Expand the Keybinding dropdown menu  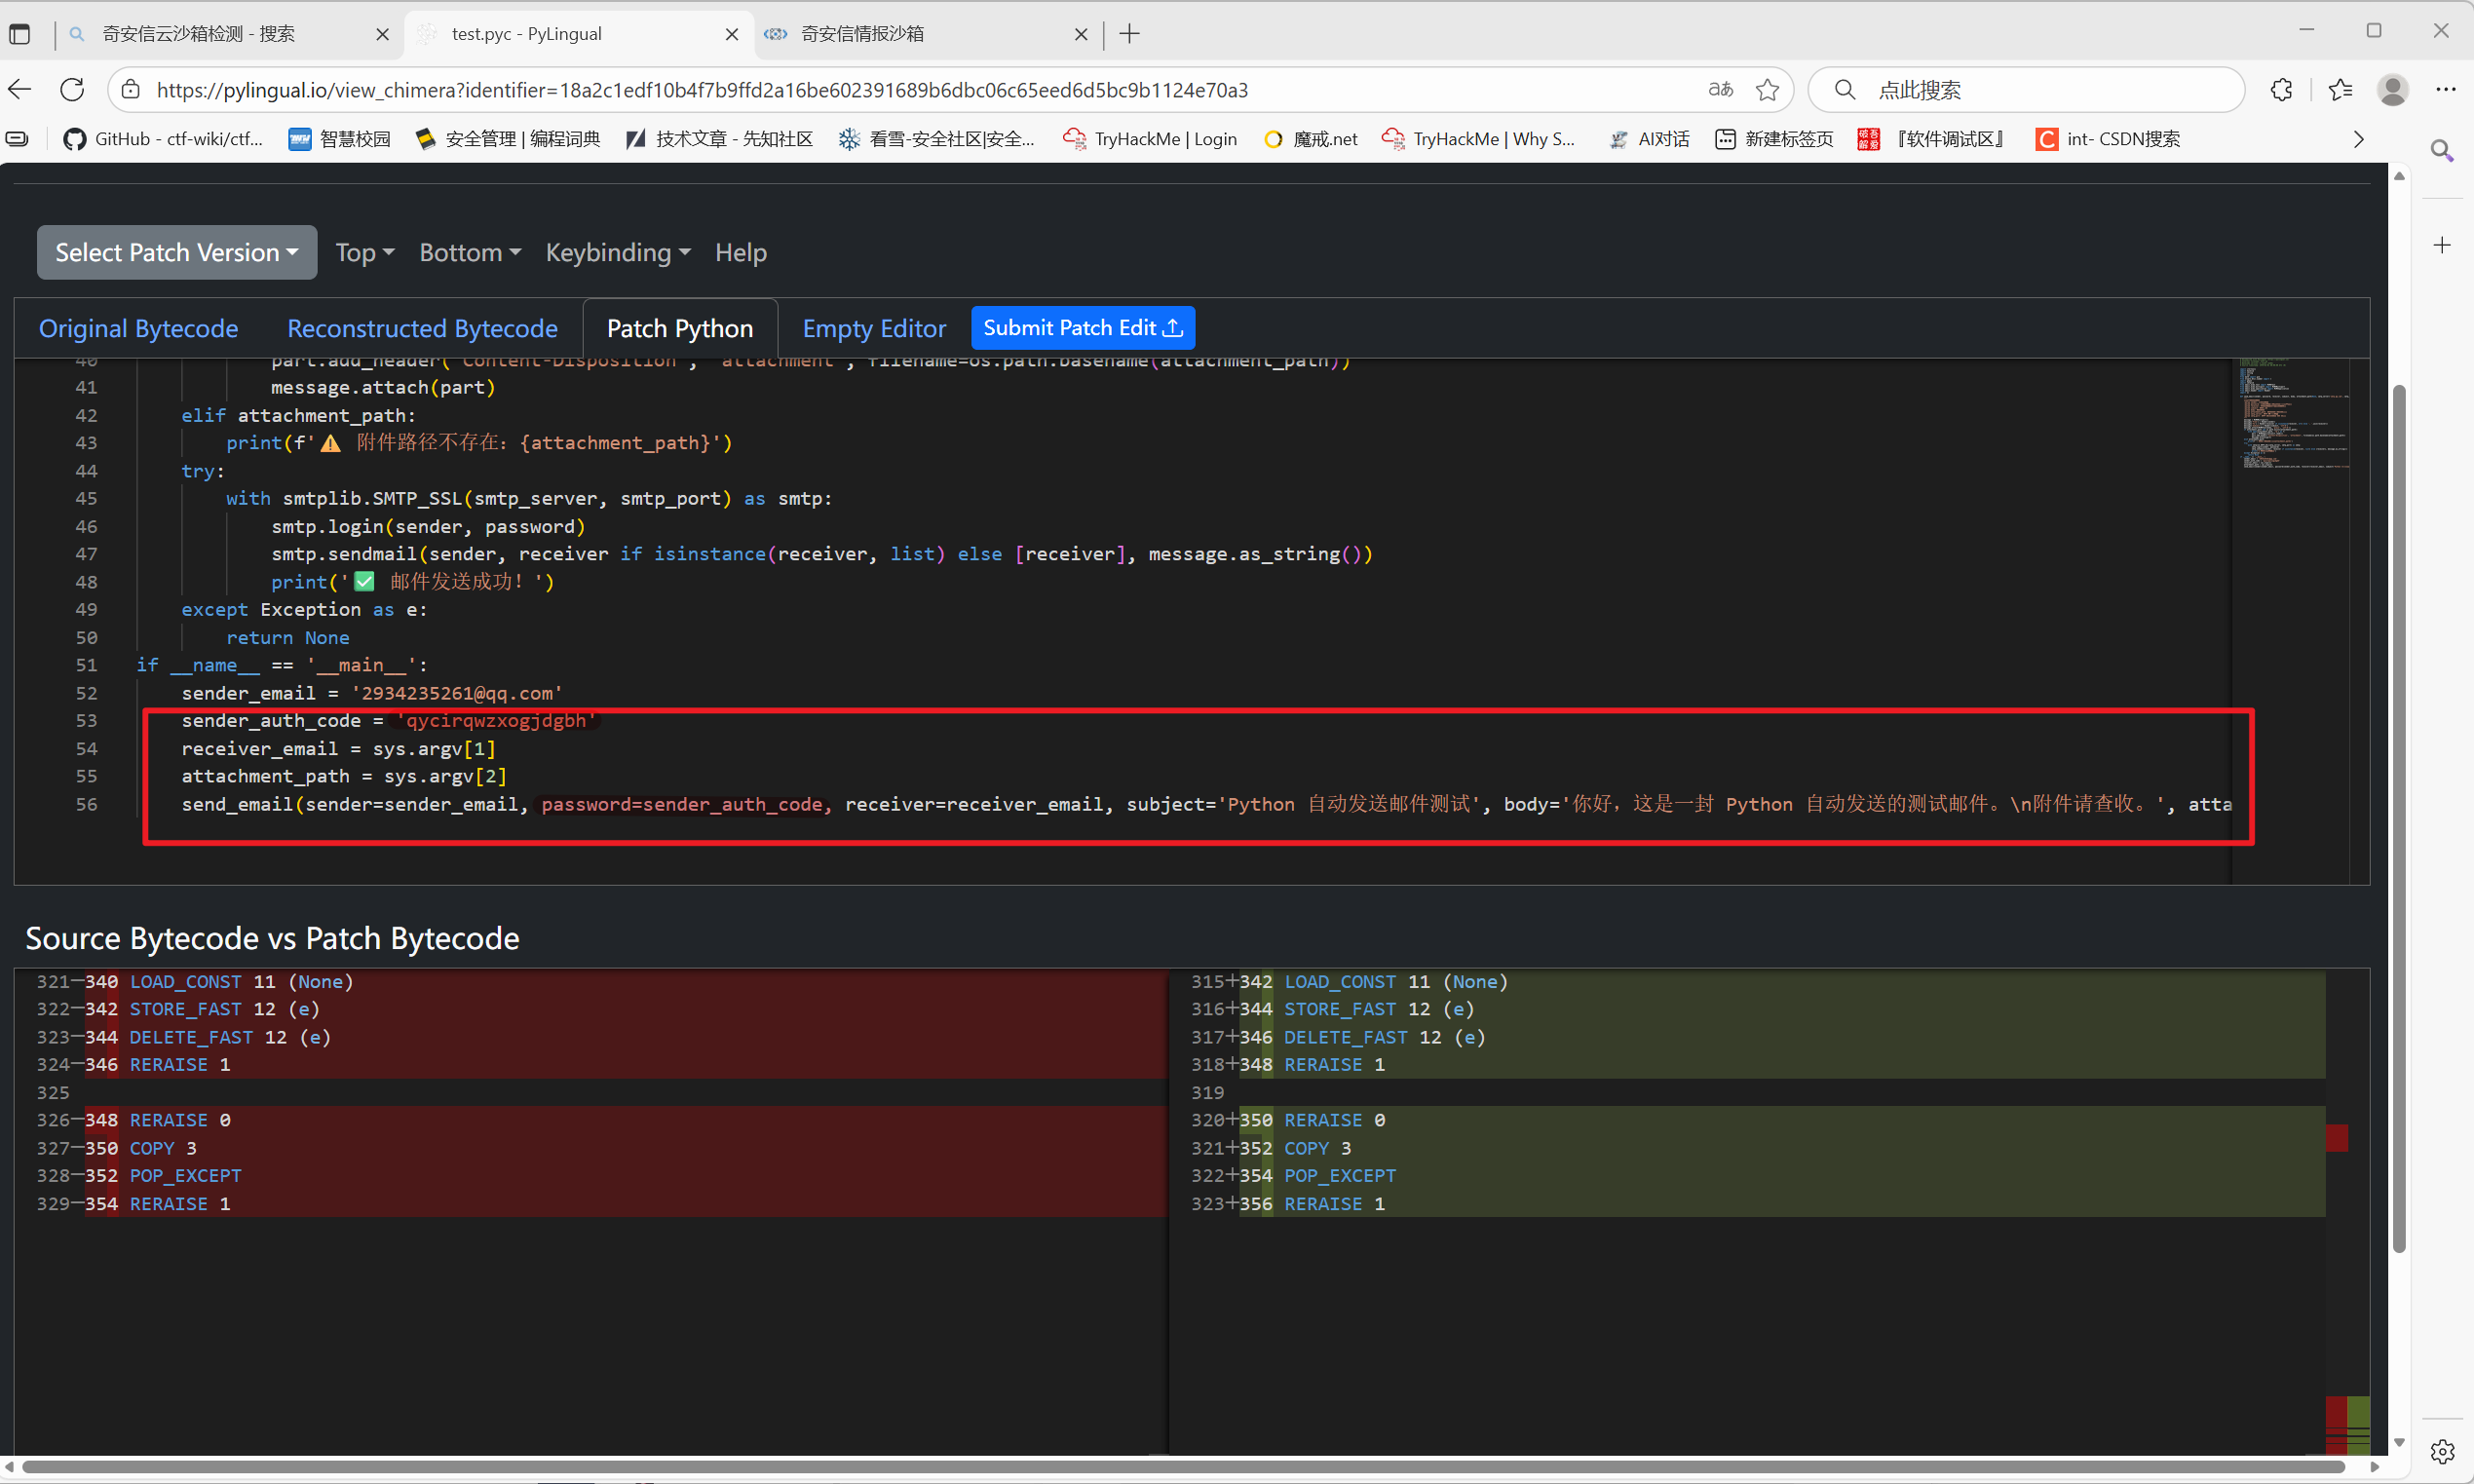(617, 252)
